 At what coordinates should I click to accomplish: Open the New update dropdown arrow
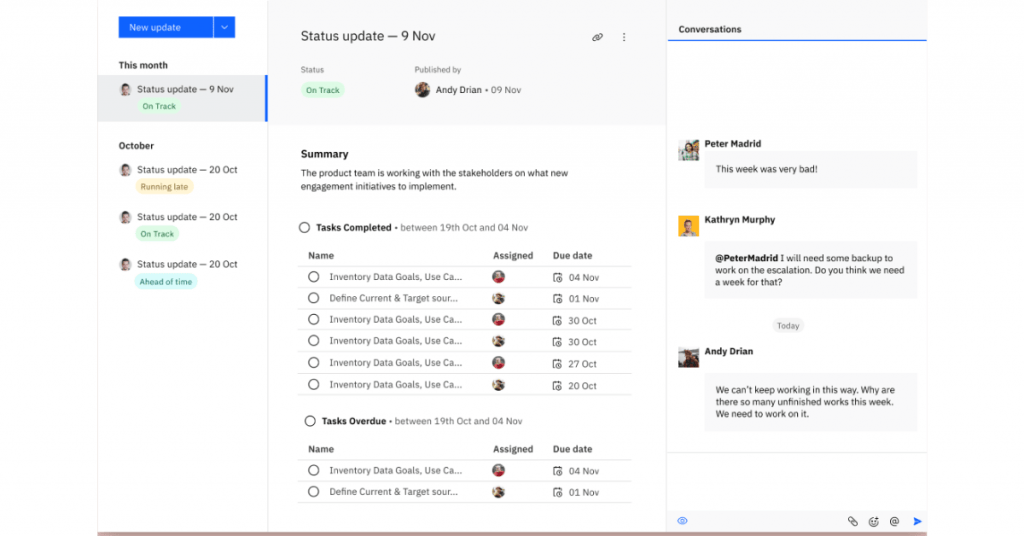(x=224, y=27)
